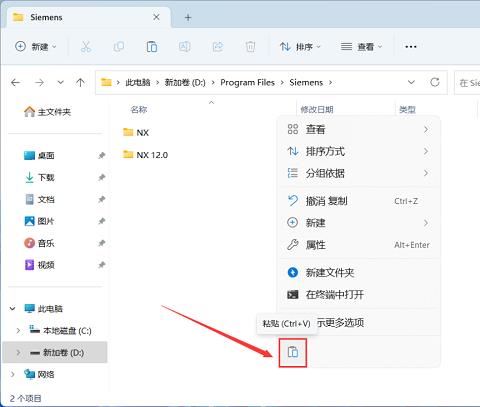Select the NX 12.0 folder
Viewport: 480px width, 407px height.
[x=145, y=155]
